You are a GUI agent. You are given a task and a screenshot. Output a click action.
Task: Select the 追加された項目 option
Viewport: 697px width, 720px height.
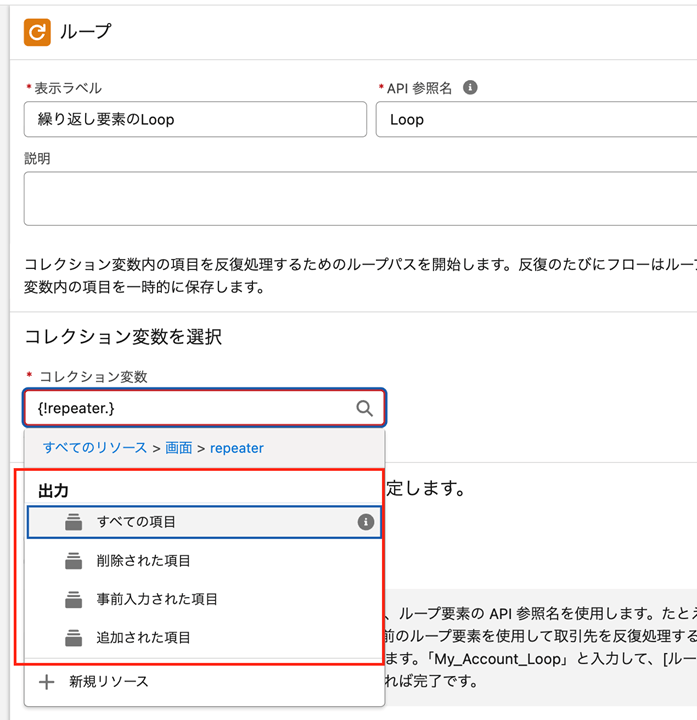point(143,637)
